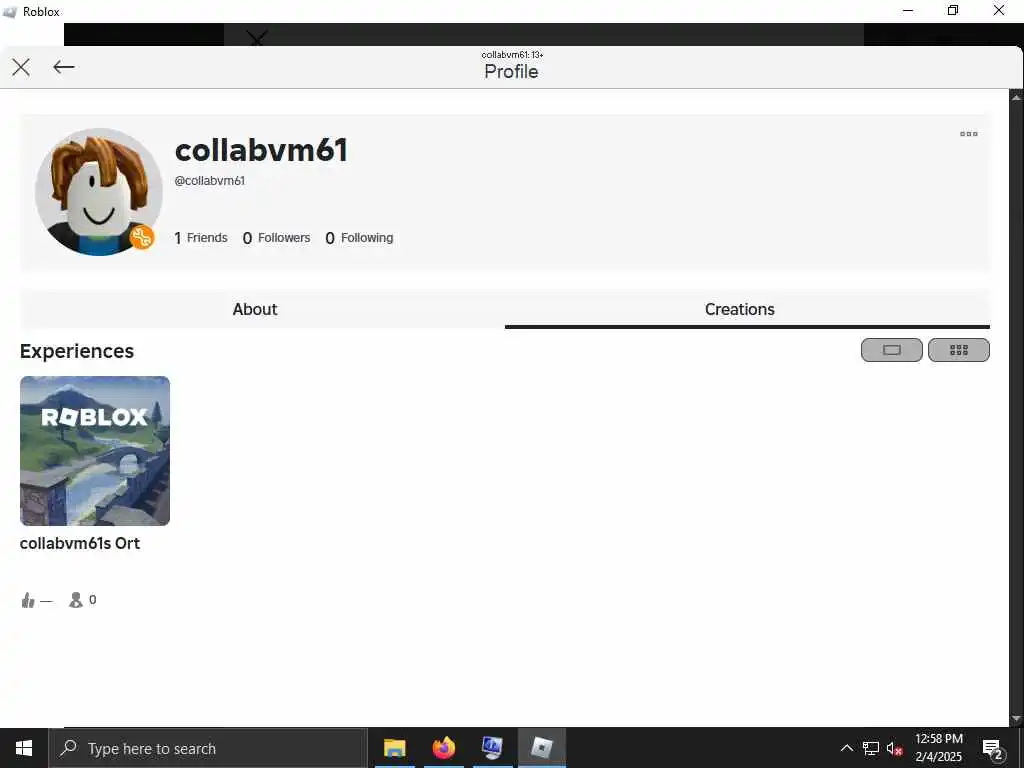Go back using the left arrow icon
Viewport: 1024px width, 768px height.
63,67
